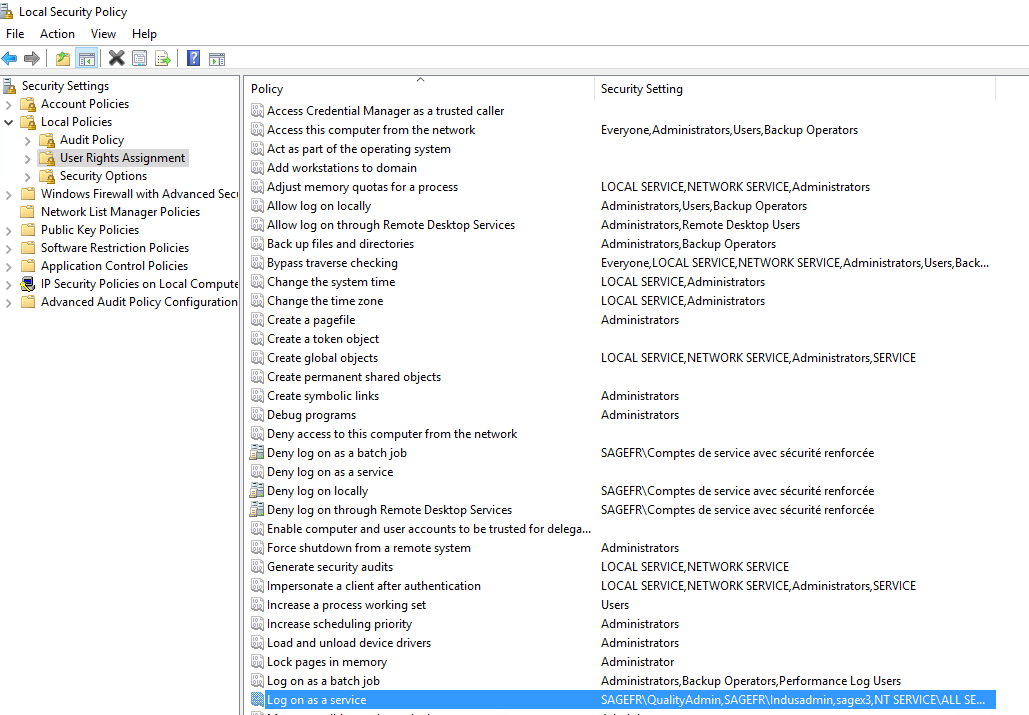Image resolution: width=1029 pixels, height=715 pixels.
Task: Select Bypass traverse checking policy
Action: pyautogui.click(x=332, y=263)
